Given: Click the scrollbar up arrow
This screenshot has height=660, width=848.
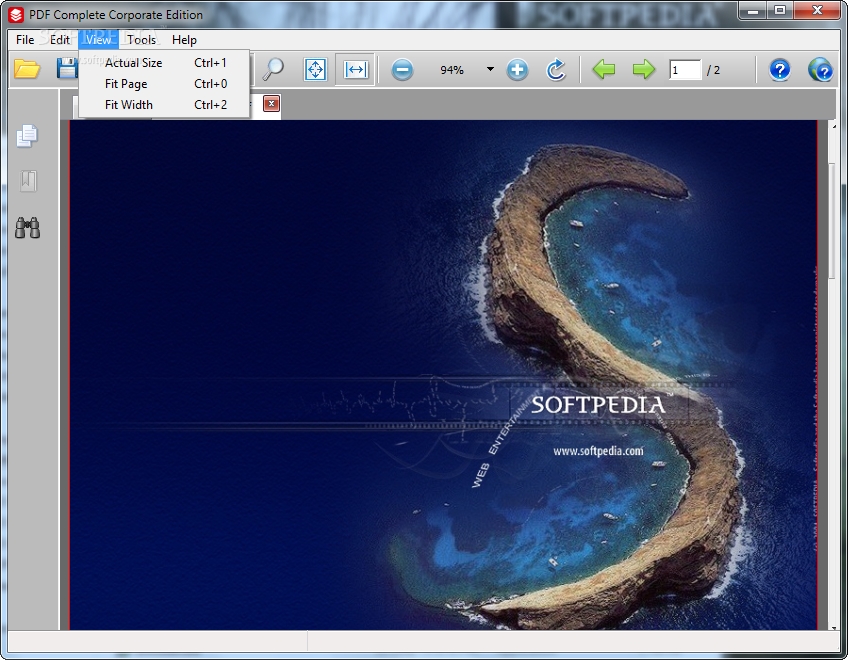Looking at the screenshot, I should point(834,127).
